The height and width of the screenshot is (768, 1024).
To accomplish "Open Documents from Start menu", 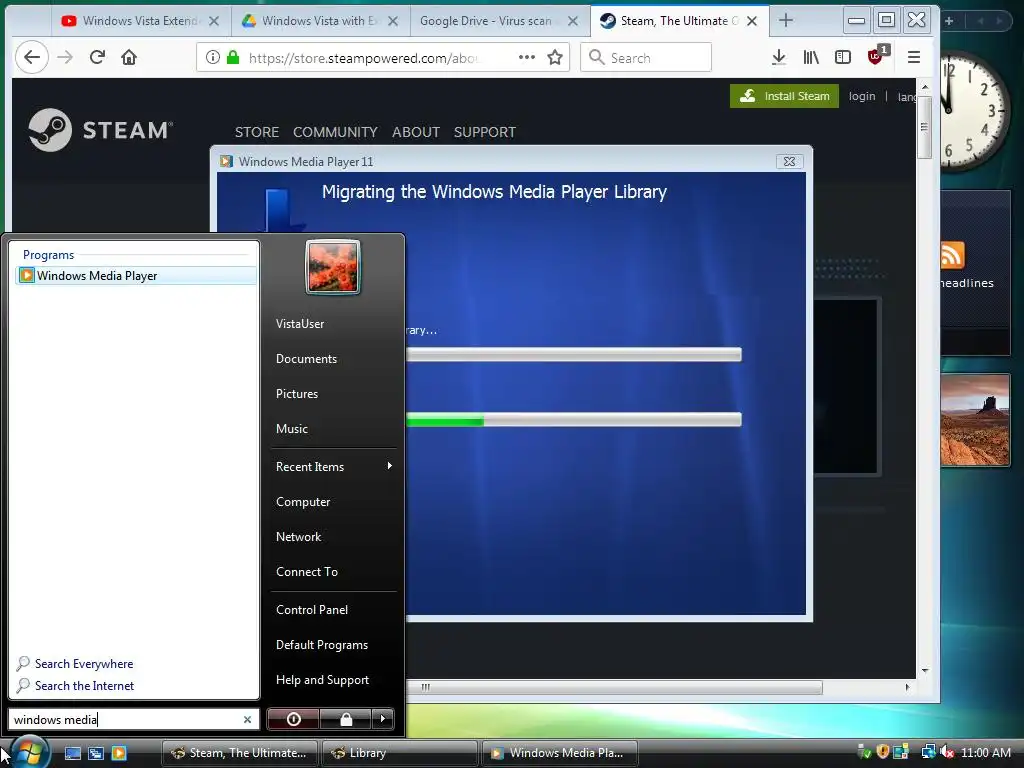I will (x=306, y=359).
